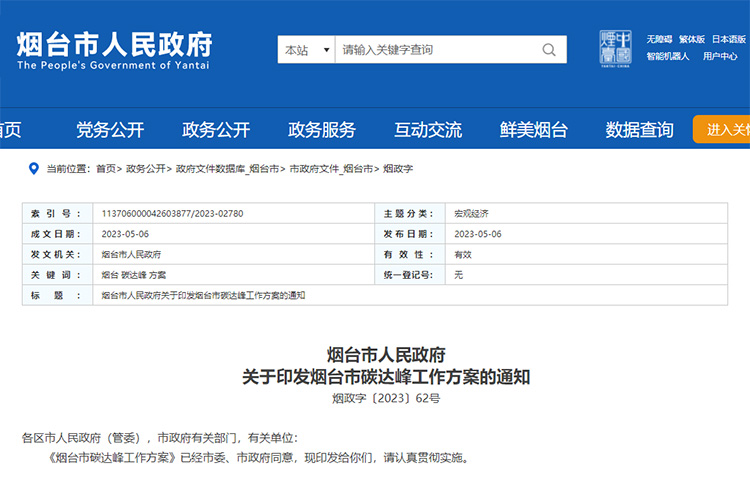Click the Yantai China seal logo
The width and height of the screenshot is (750, 477).
[615, 47]
